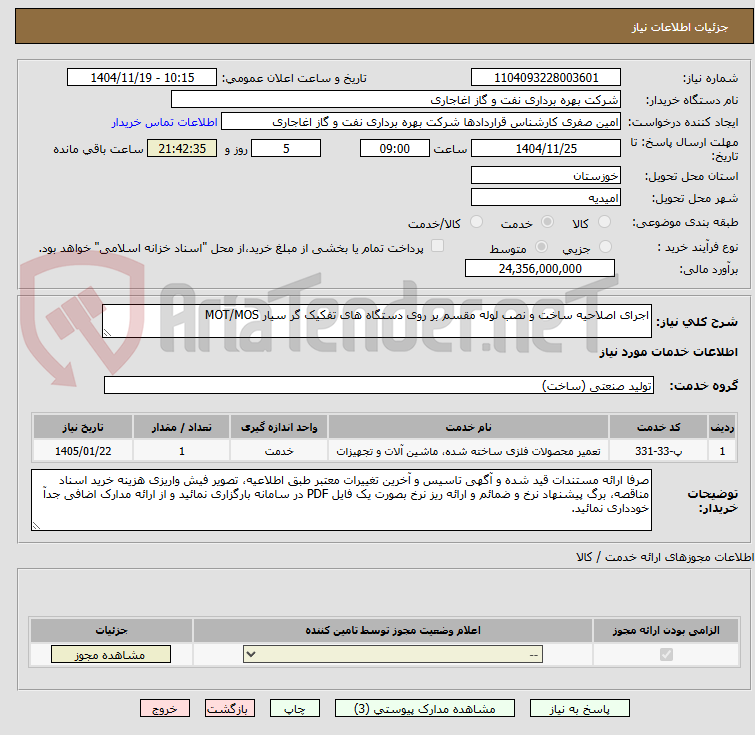Select the کالا/خدمت radio button
This screenshot has height=735, width=755.
click(x=476, y=222)
